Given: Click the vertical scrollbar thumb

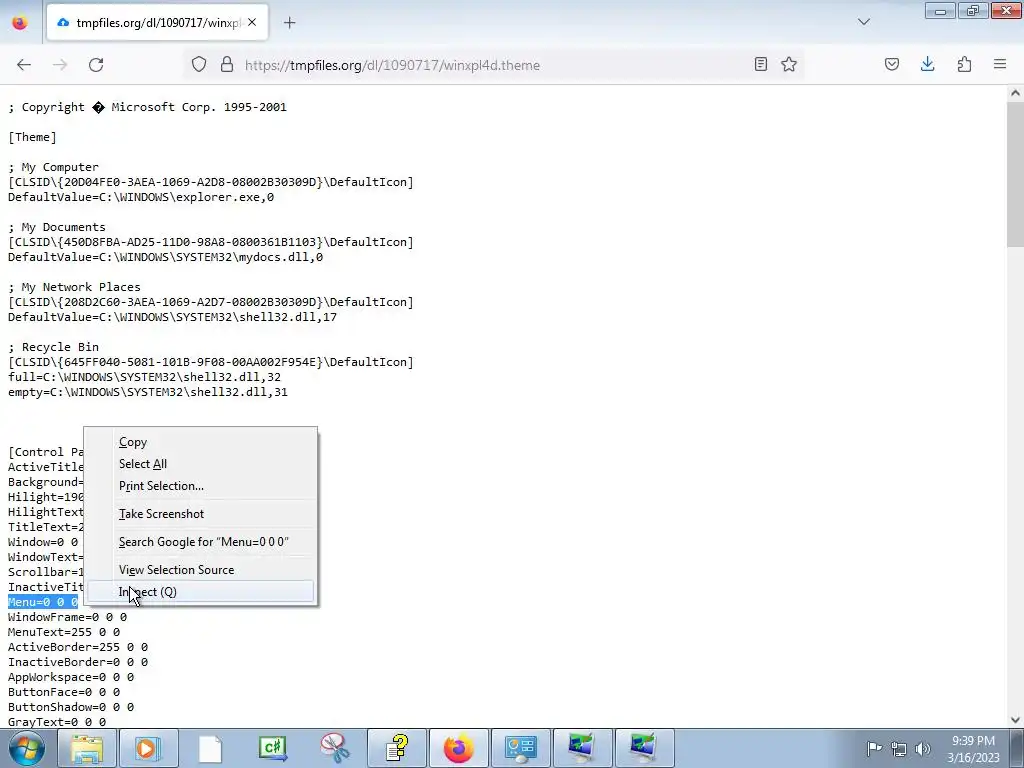Looking at the screenshot, I should [1015, 174].
